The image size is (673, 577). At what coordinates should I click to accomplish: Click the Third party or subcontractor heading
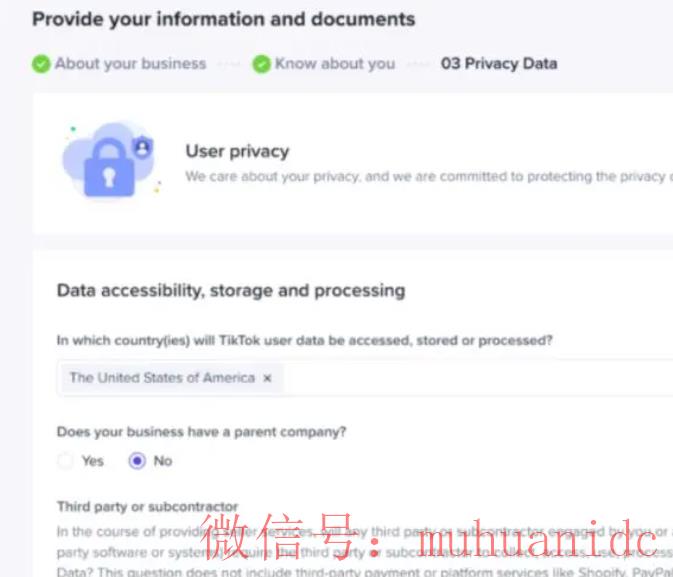point(147,507)
